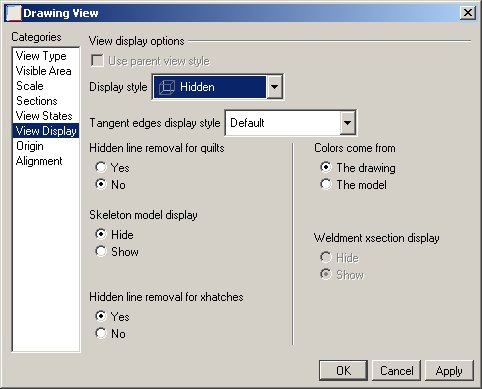Select No for hidden line removal for xhatches

(x=101, y=333)
